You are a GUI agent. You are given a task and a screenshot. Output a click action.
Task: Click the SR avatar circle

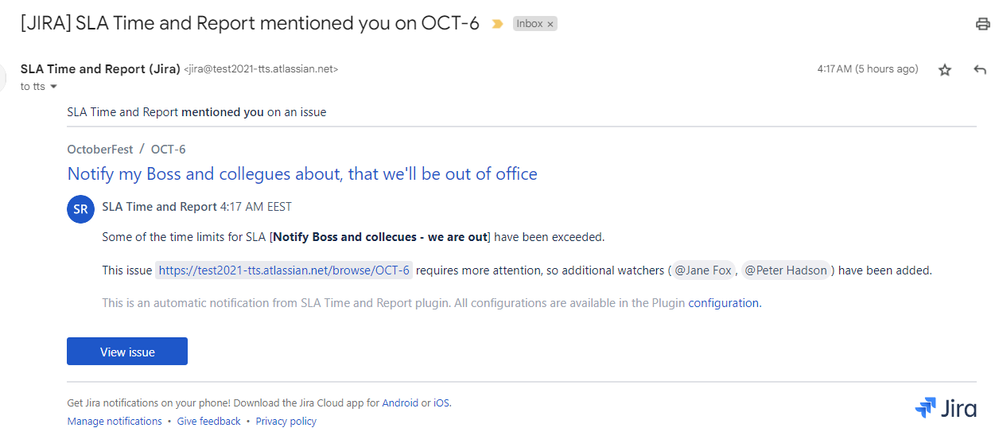[x=81, y=210]
